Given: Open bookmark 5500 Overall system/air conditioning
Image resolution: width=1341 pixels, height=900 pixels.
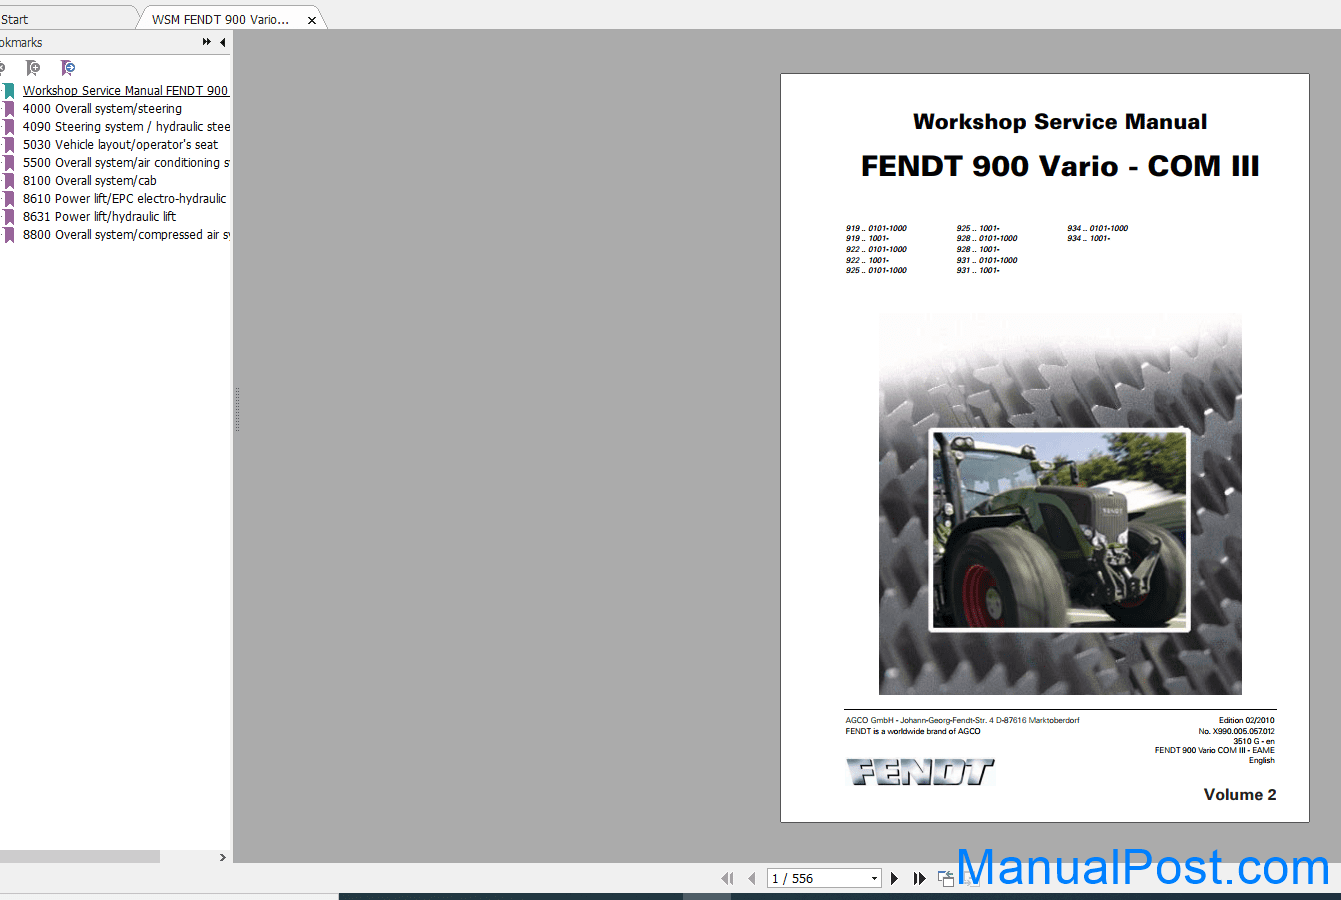Looking at the screenshot, I should (126, 163).
